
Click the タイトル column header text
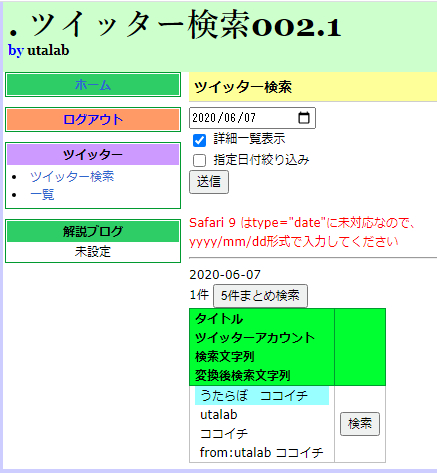pyautogui.click(x=219, y=319)
